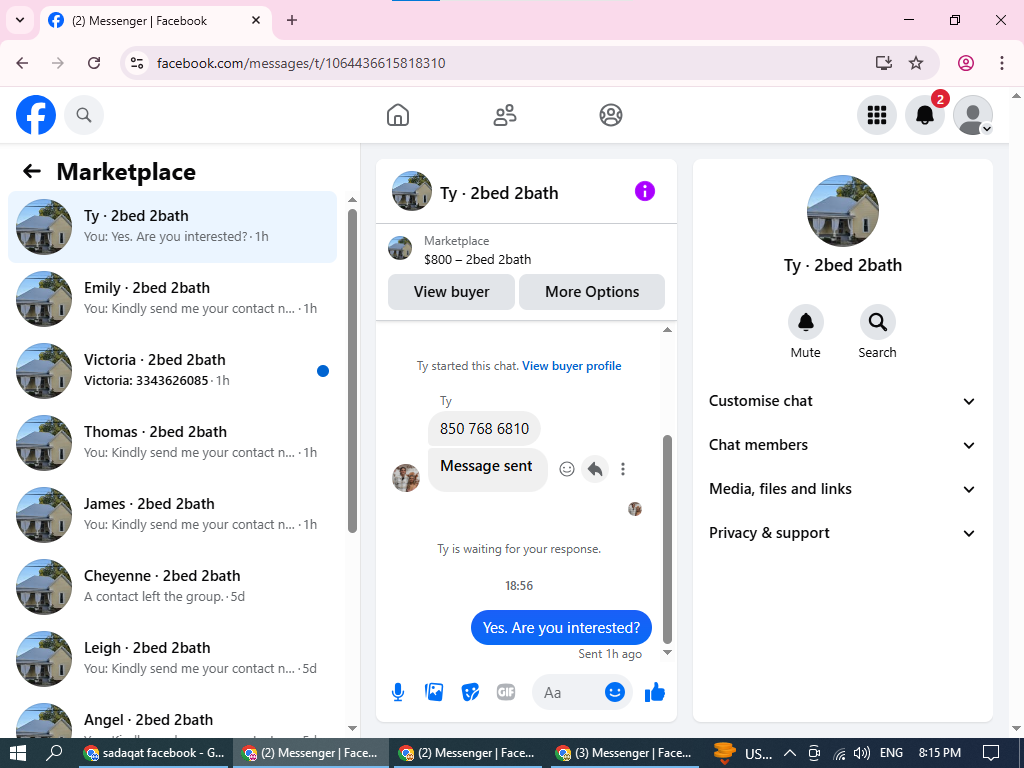The height and width of the screenshot is (768, 1024).
Task: Open the nine-dot Menu grid
Action: [876, 115]
